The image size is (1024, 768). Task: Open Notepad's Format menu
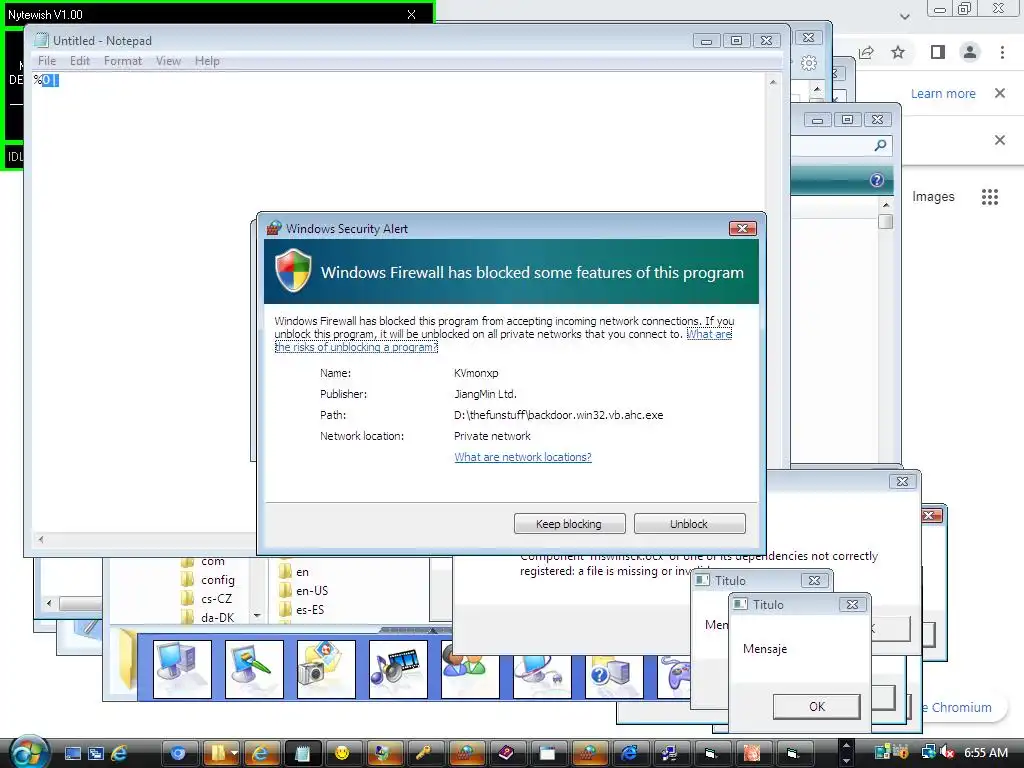pos(123,61)
